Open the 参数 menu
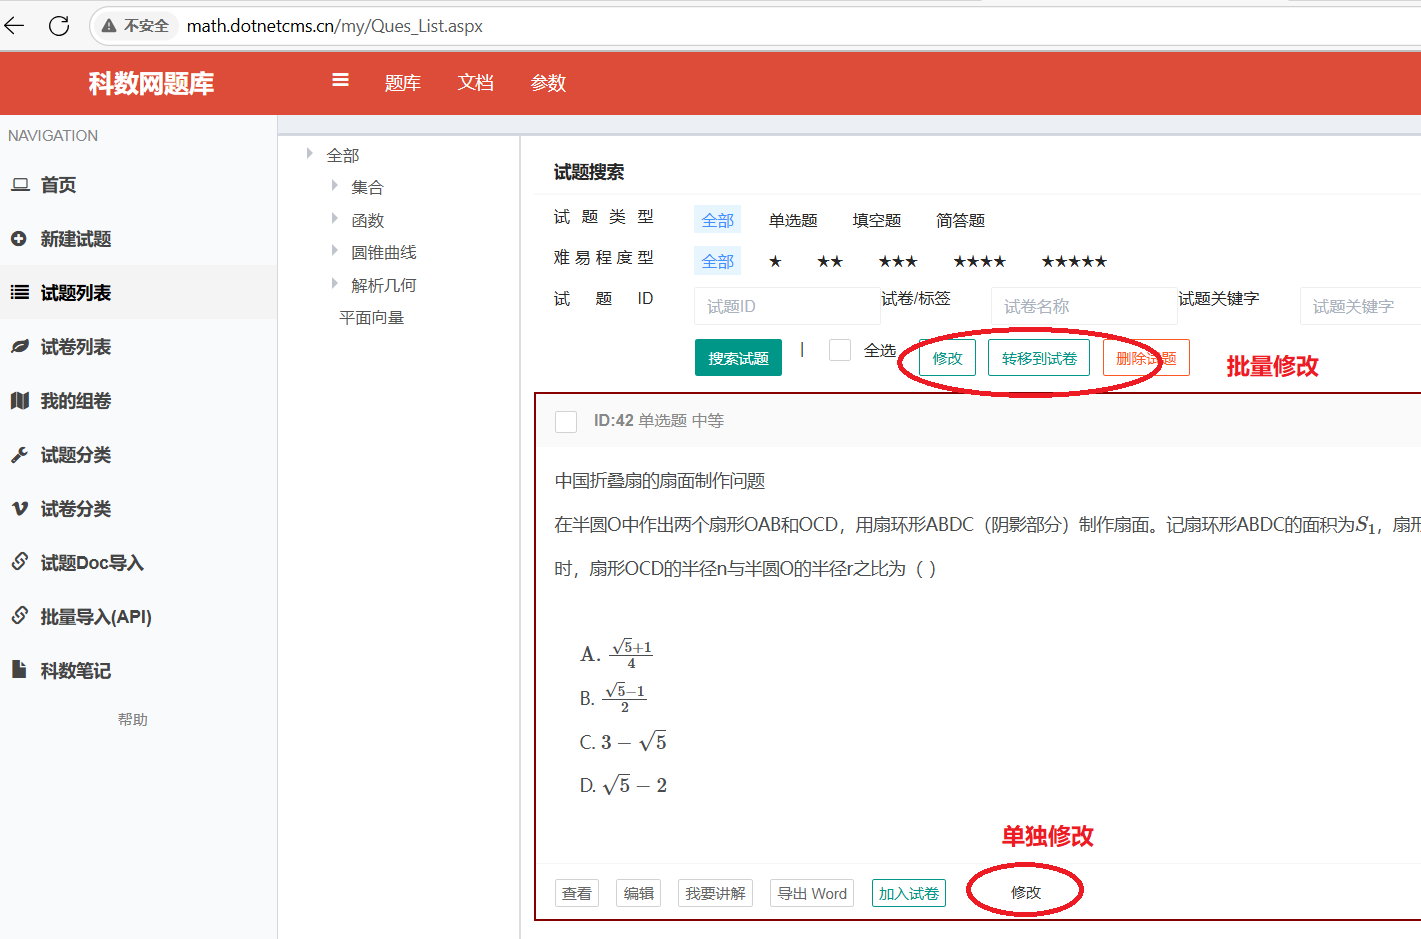The width and height of the screenshot is (1421, 939). pyautogui.click(x=548, y=83)
